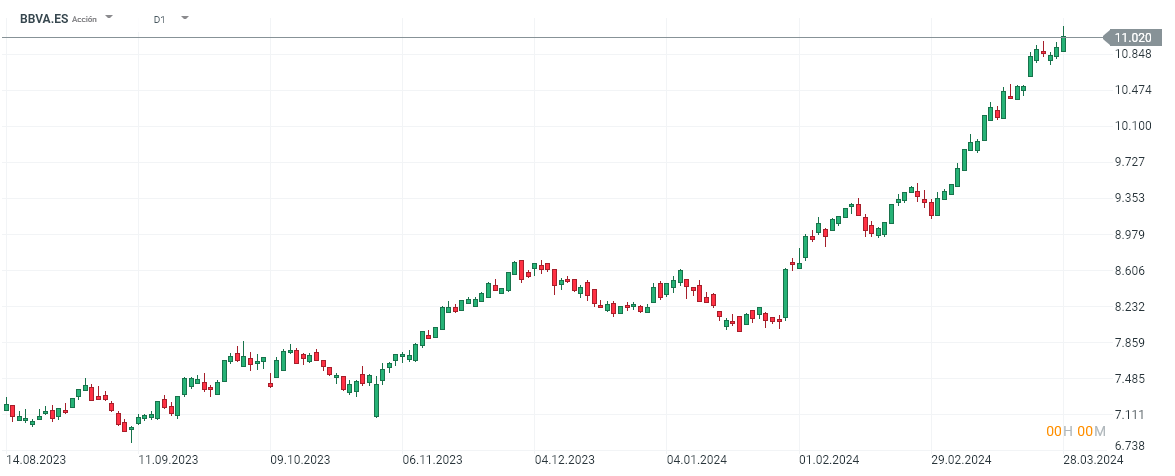
Task: Select the 8.606 price axis label
Action: click(1135, 271)
